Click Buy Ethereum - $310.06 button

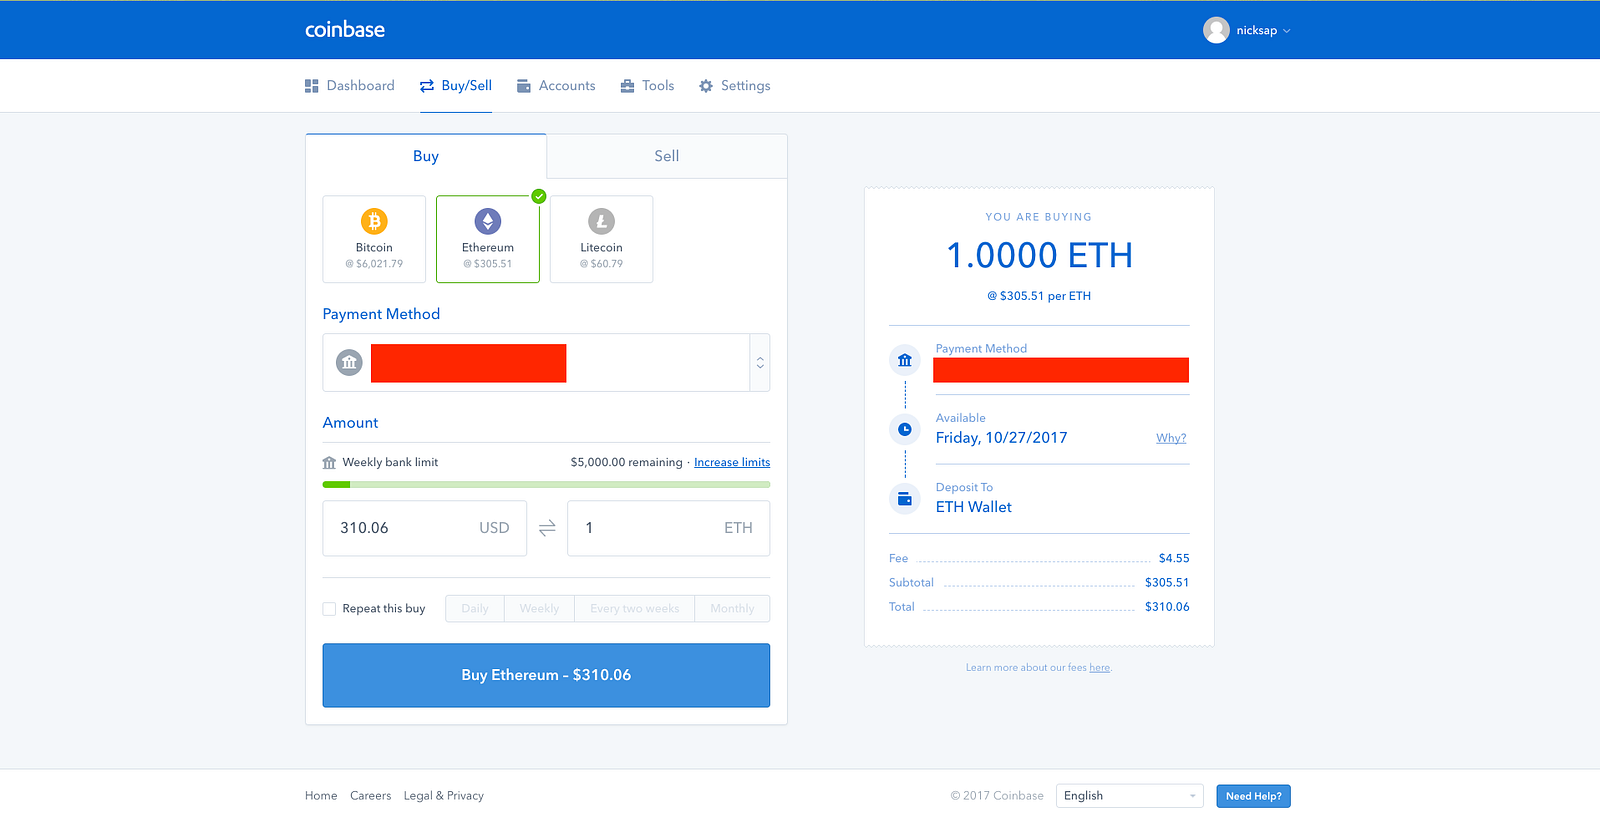[x=546, y=675]
